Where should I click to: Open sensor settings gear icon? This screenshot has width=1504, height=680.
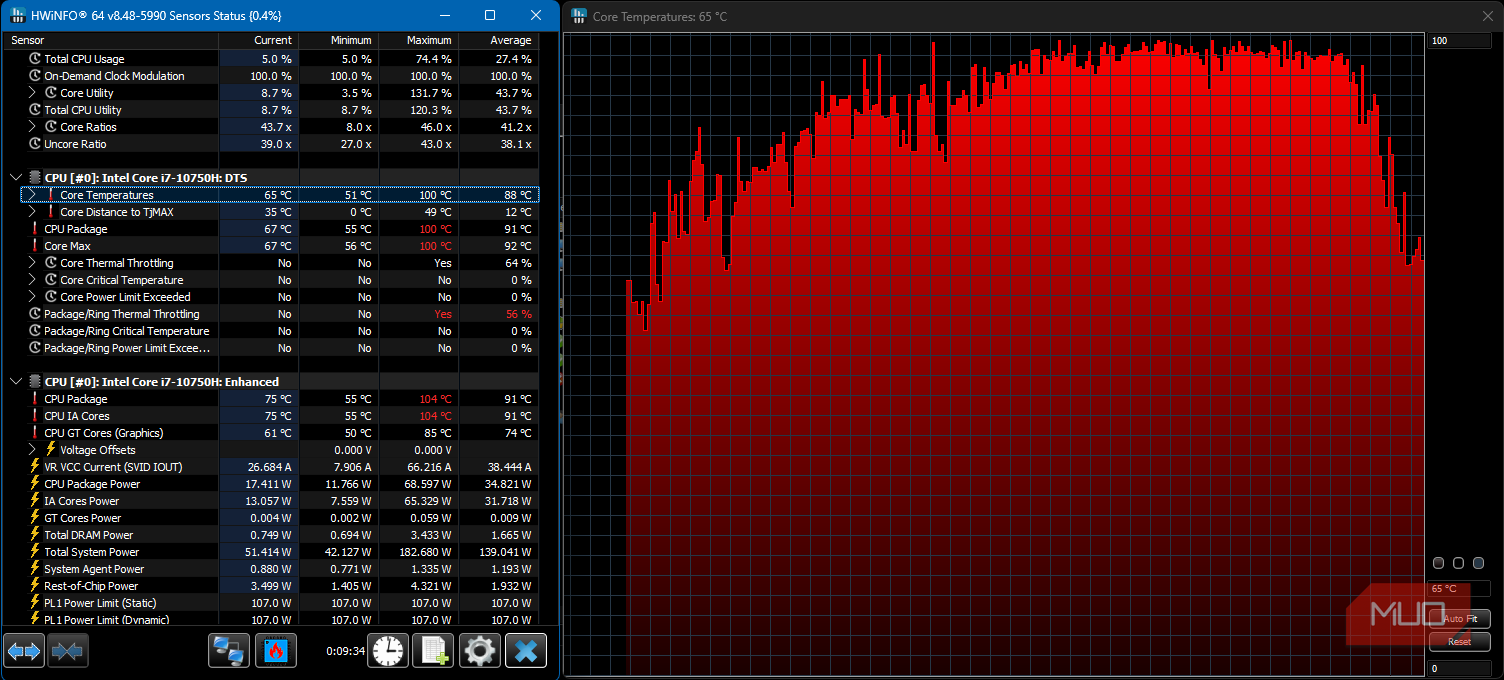tap(480, 651)
